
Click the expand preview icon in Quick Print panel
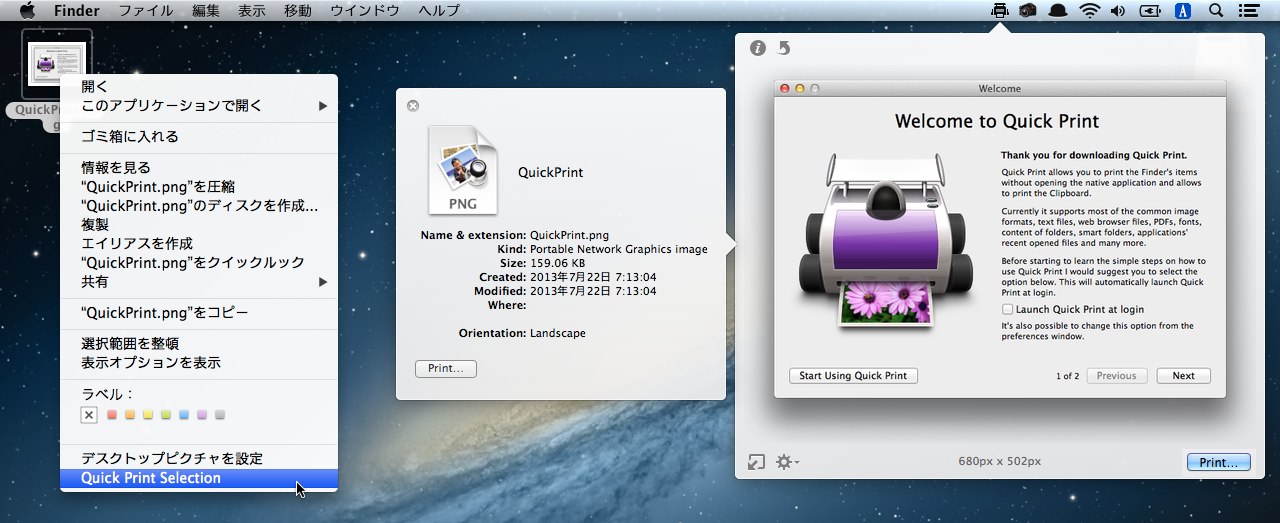pyautogui.click(x=757, y=462)
